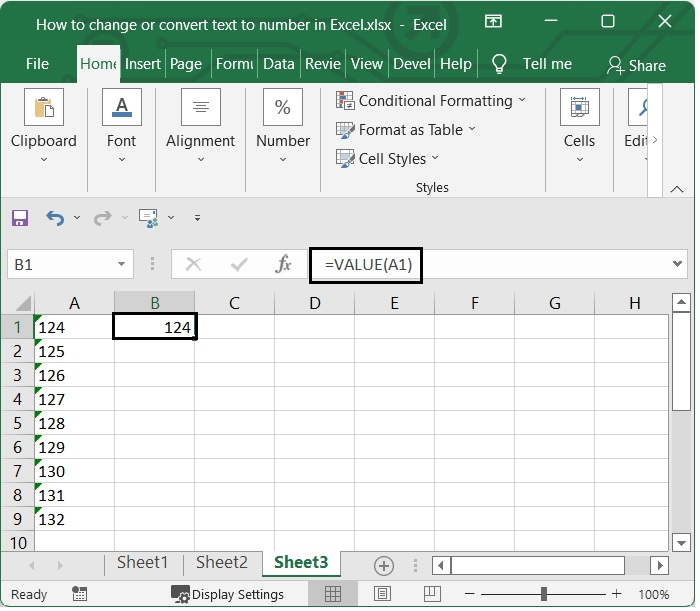
Task: Switch to the View tab
Action: pyautogui.click(x=367, y=64)
